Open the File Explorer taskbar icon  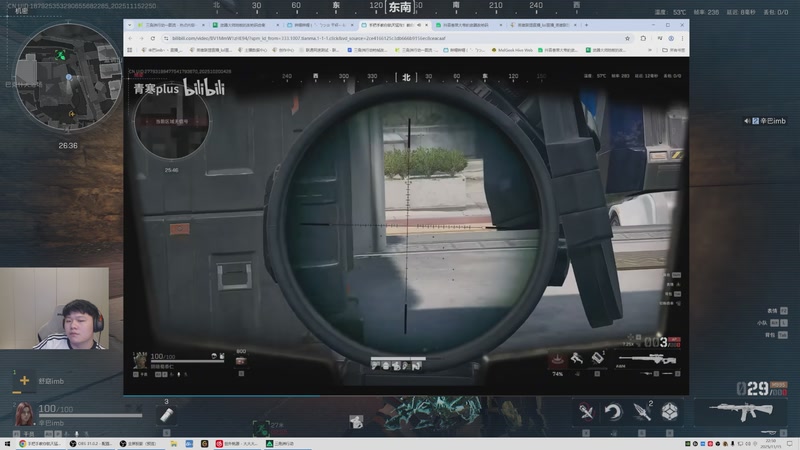coord(174,444)
